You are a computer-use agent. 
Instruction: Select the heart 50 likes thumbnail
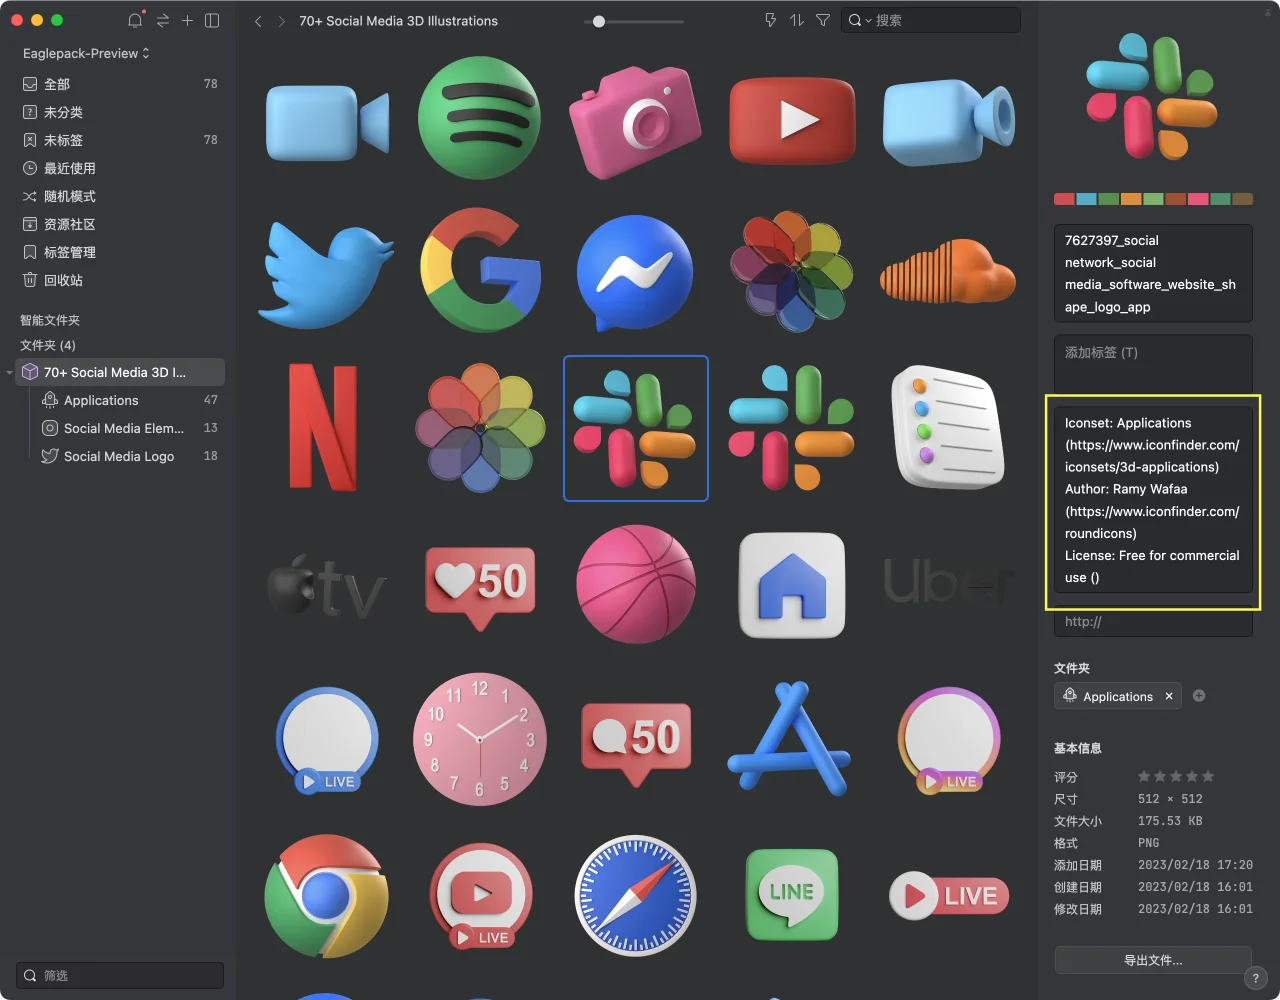coord(481,586)
